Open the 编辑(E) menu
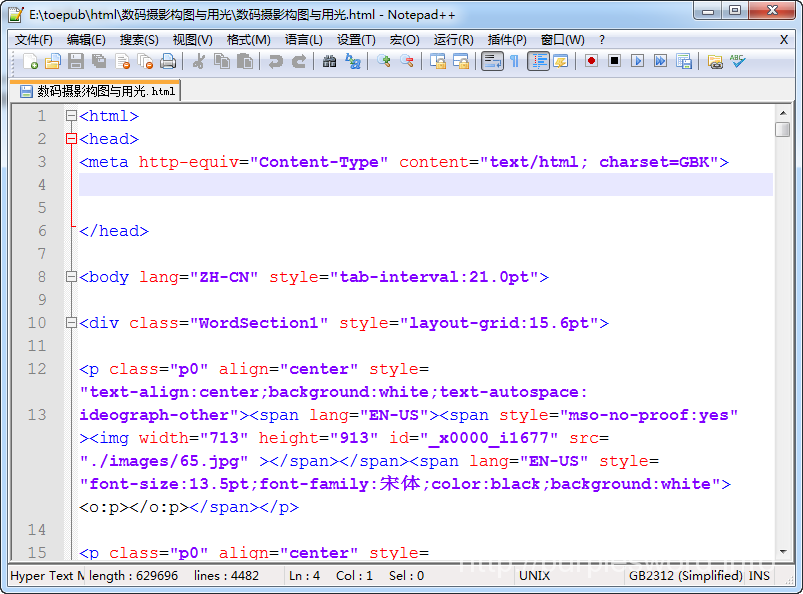This screenshot has width=803, height=594. (86, 40)
